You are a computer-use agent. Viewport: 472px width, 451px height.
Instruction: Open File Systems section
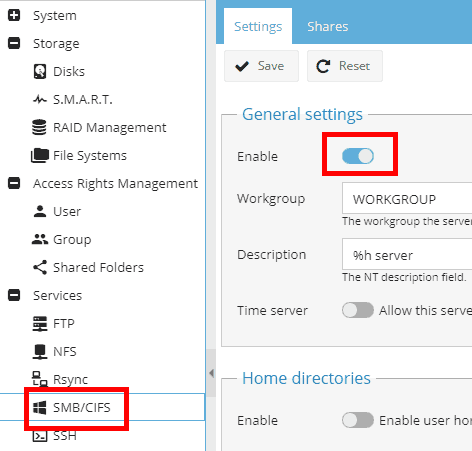point(79,156)
